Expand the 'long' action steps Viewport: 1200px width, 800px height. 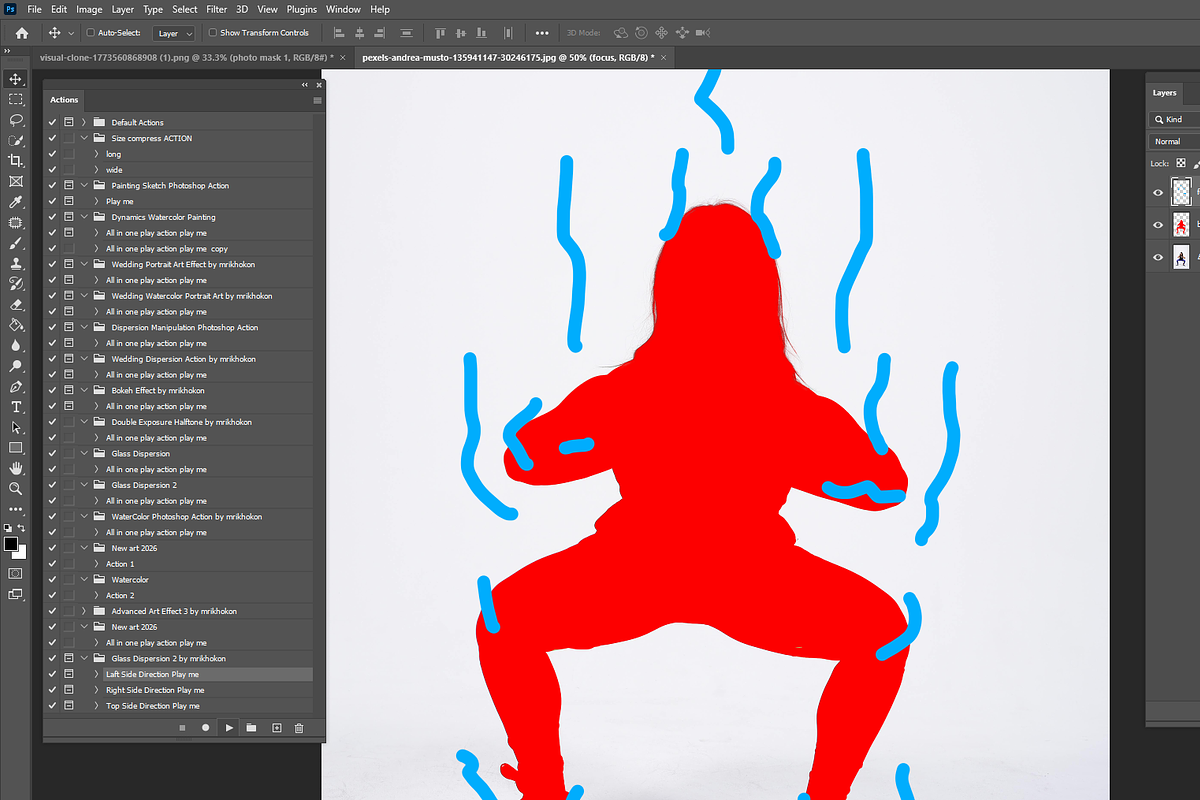pyautogui.click(x=96, y=154)
